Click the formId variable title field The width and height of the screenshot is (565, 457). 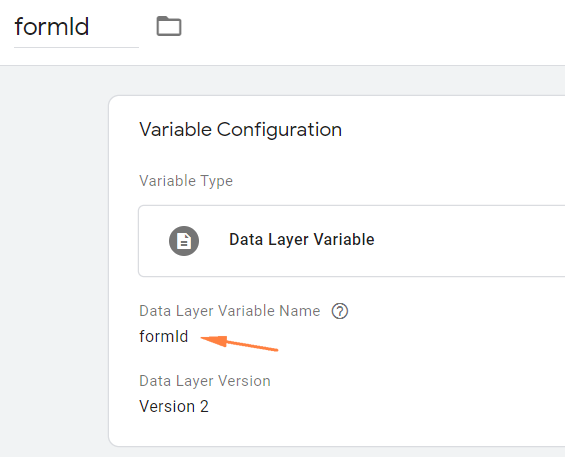[x=76, y=27]
